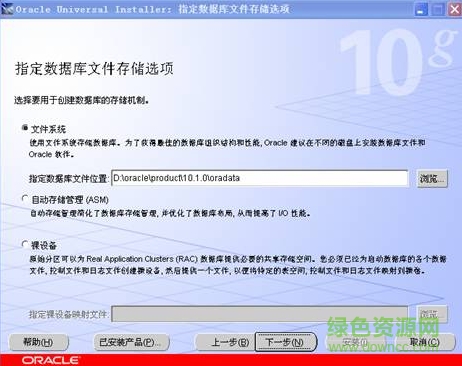This screenshot has height=366, width=462.
Task: Click the 选择要用于创建数据库的存储机制 instruction text
Action: tap(81, 100)
